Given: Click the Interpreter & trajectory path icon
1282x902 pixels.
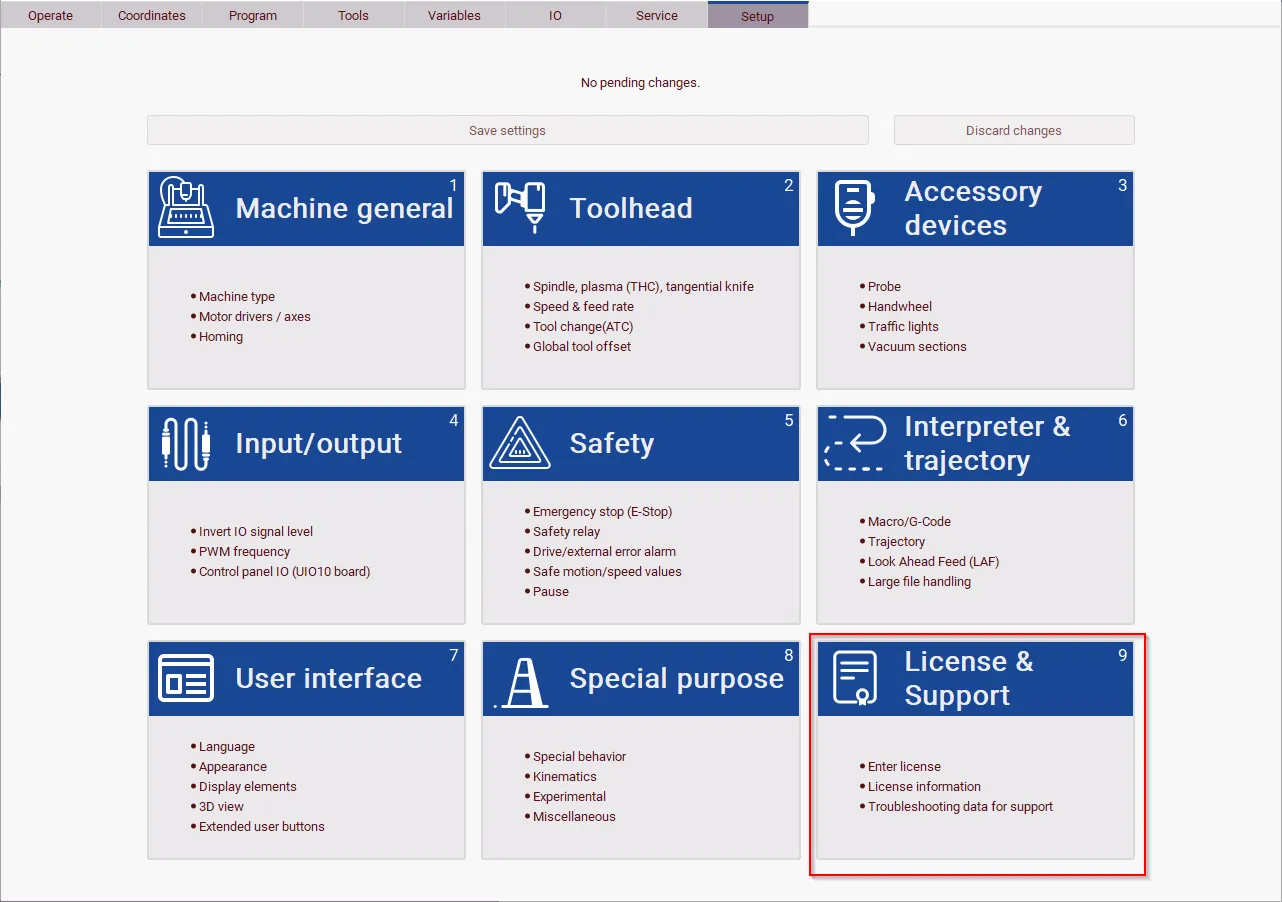Looking at the screenshot, I should coord(855,442).
